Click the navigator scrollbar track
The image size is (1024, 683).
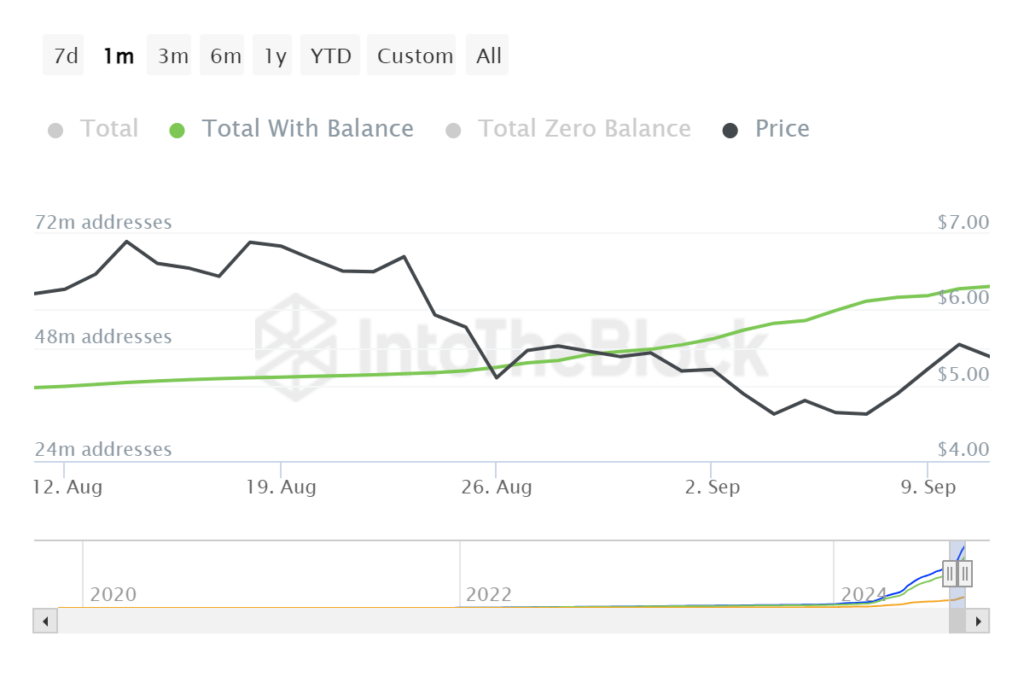tap(503, 621)
